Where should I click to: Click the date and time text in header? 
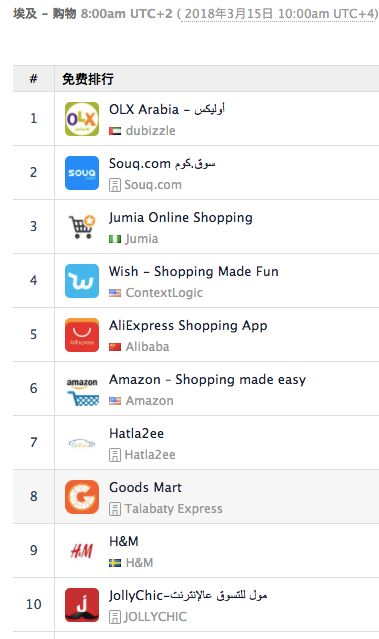click(x=280, y=14)
